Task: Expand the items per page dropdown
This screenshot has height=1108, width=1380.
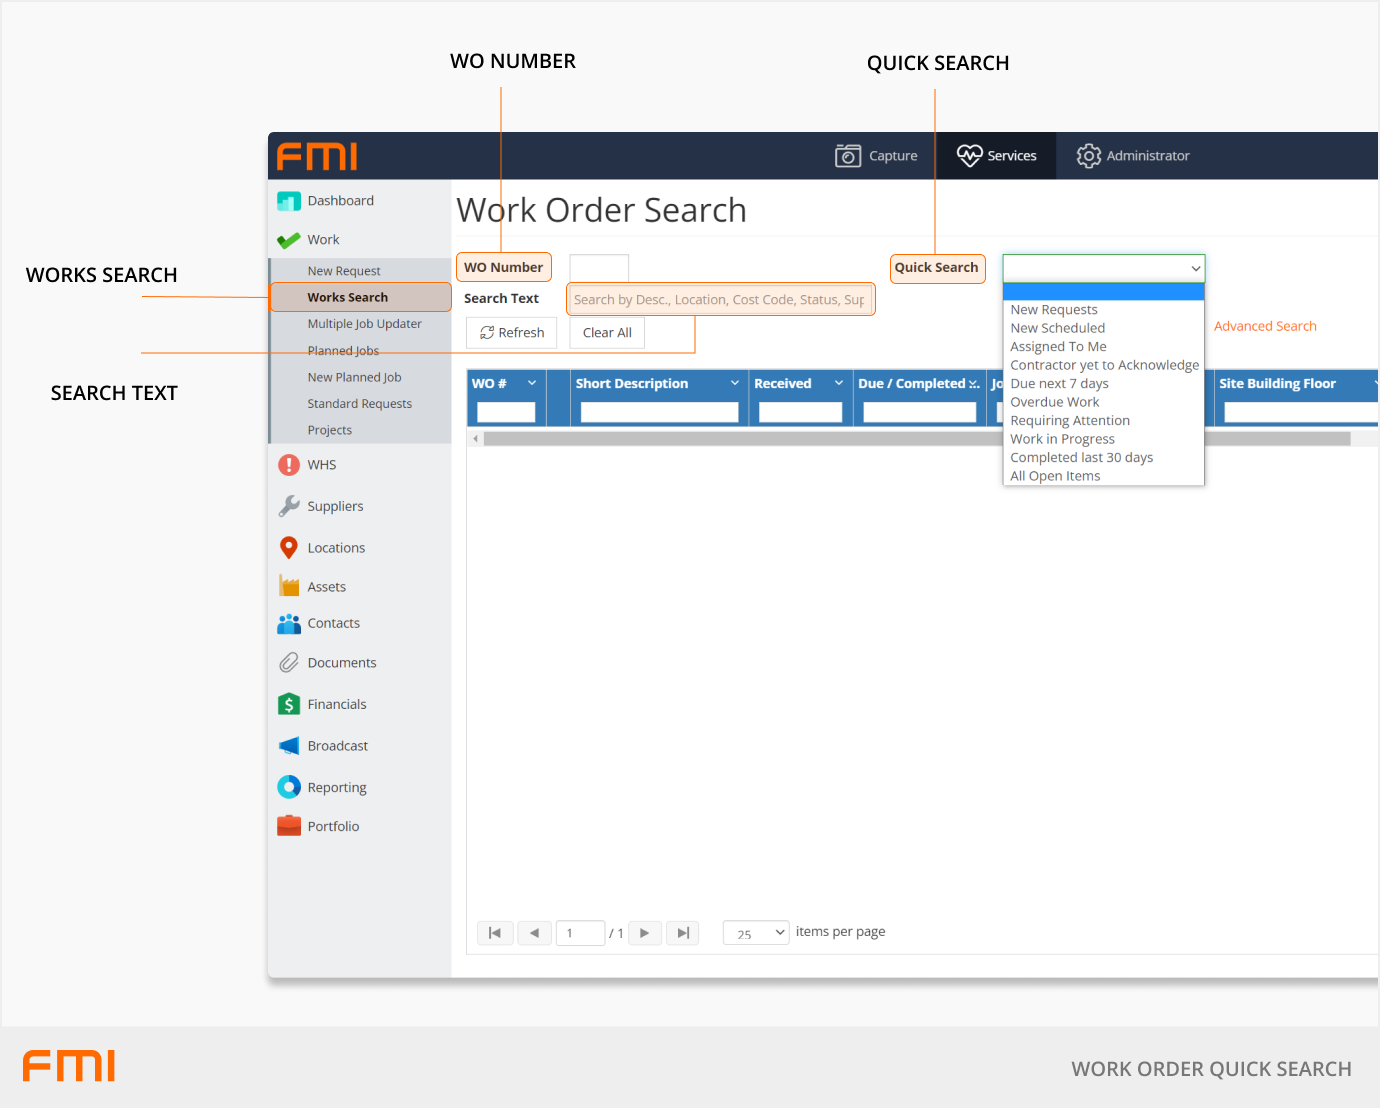Action: (x=756, y=933)
